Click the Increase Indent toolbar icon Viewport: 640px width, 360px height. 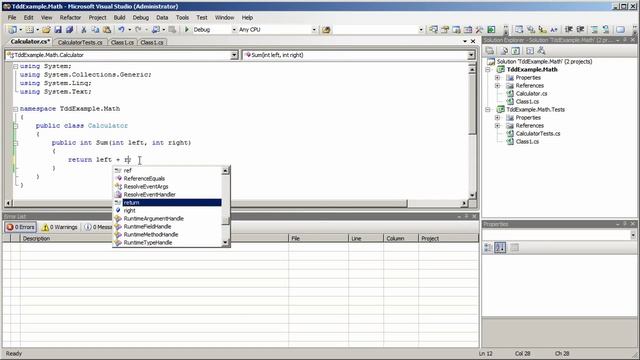tap(580, 29)
